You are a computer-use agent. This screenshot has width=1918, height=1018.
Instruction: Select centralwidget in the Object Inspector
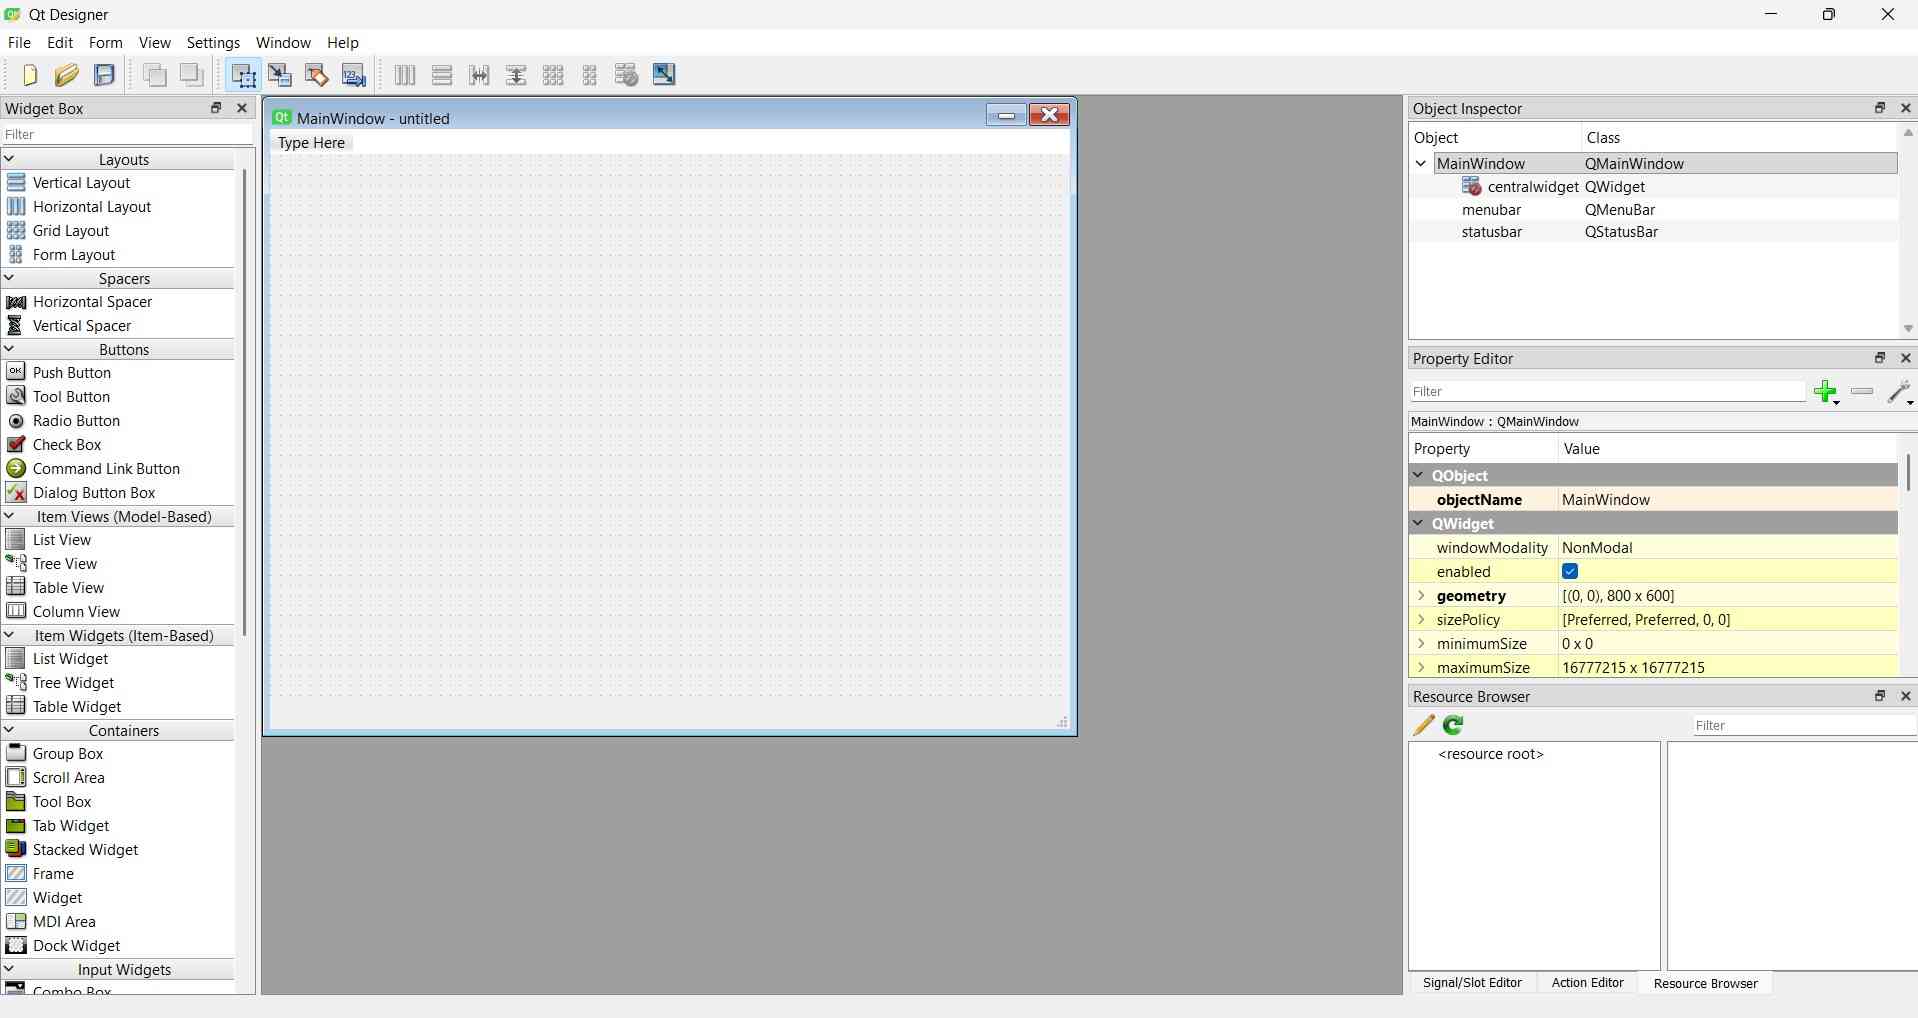click(x=1532, y=187)
